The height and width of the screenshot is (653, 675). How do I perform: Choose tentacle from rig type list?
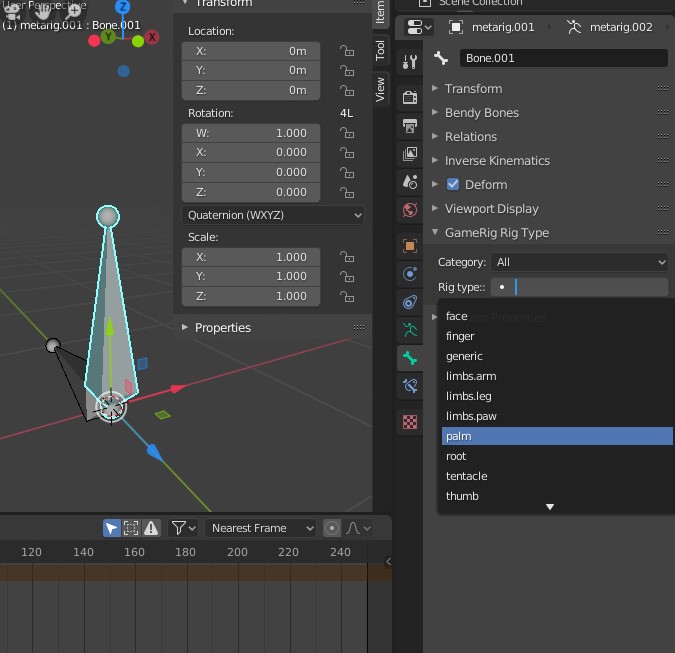pos(557,476)
